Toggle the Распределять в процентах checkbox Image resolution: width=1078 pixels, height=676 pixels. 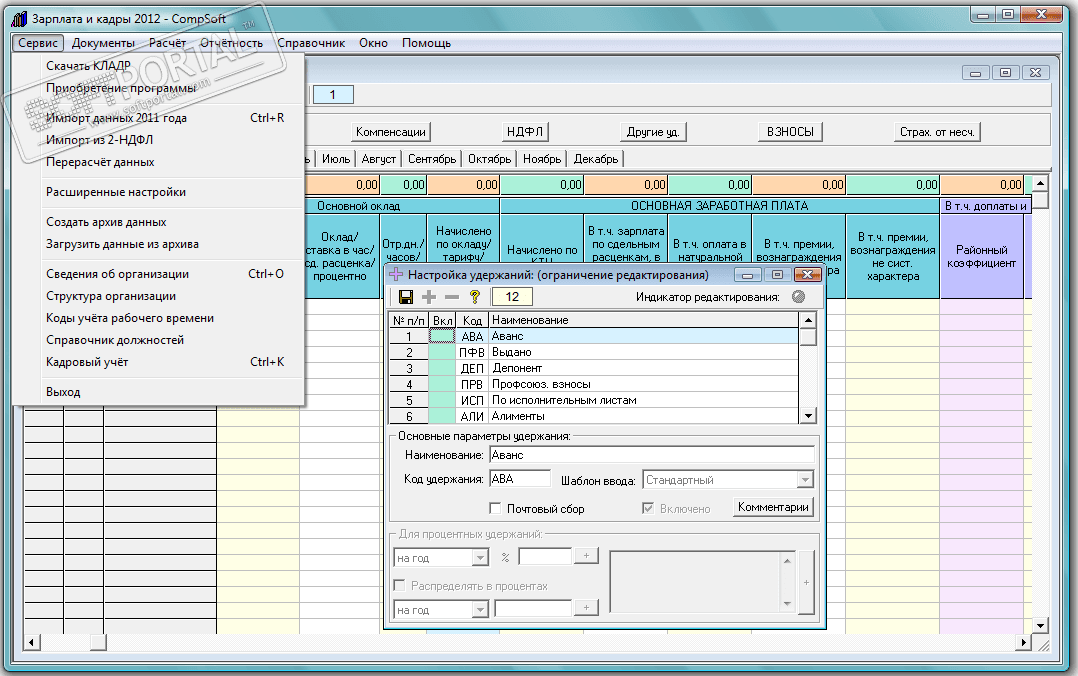[399, 585]
